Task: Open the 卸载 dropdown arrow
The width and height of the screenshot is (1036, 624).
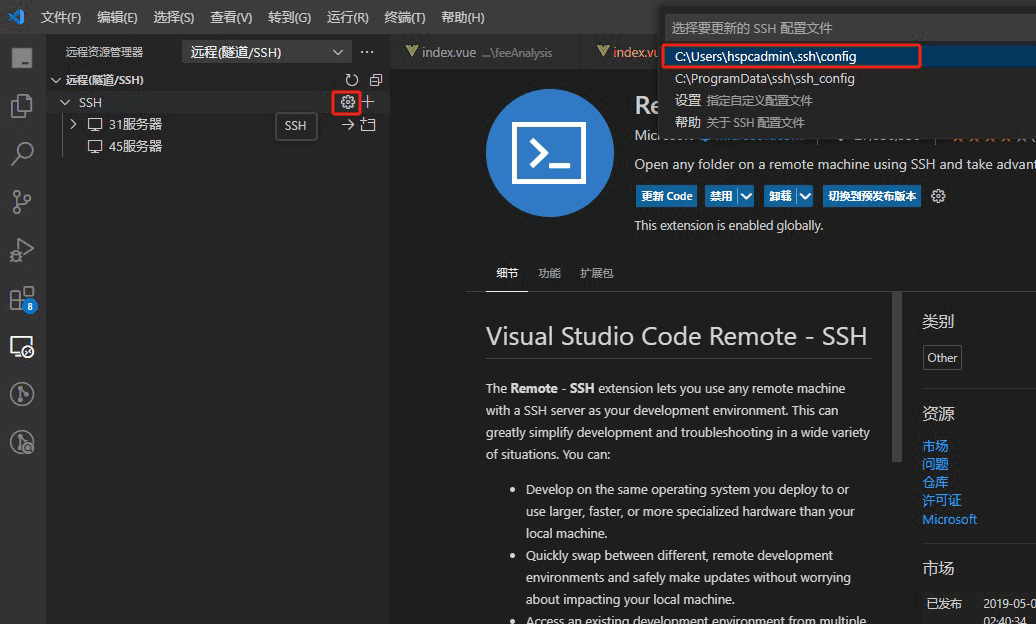Action: (805, 196)
